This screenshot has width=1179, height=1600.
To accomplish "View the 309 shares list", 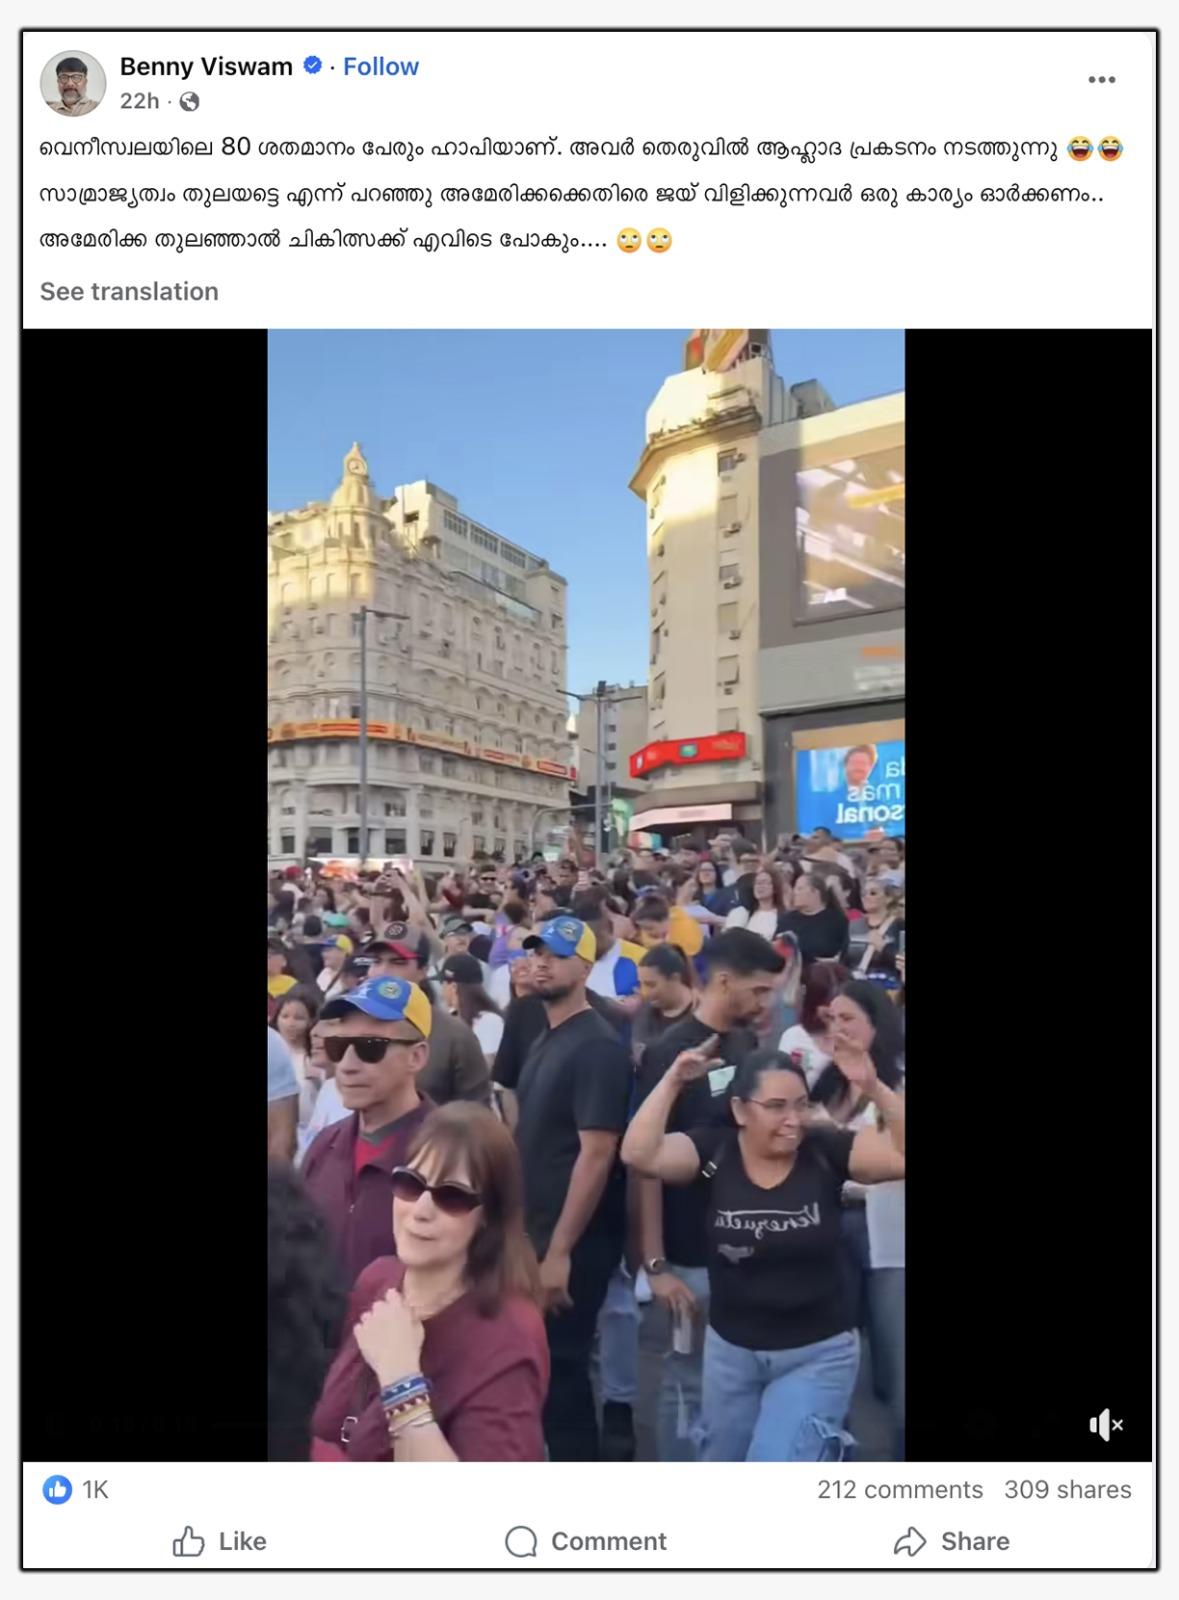I will pos(1068,1490).
